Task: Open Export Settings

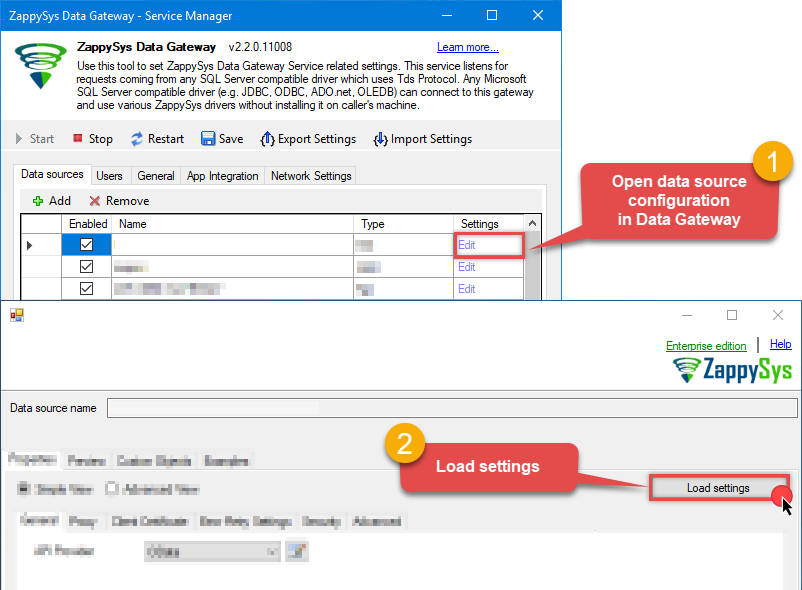Action: pyautogui.click(x=307, y=139)
